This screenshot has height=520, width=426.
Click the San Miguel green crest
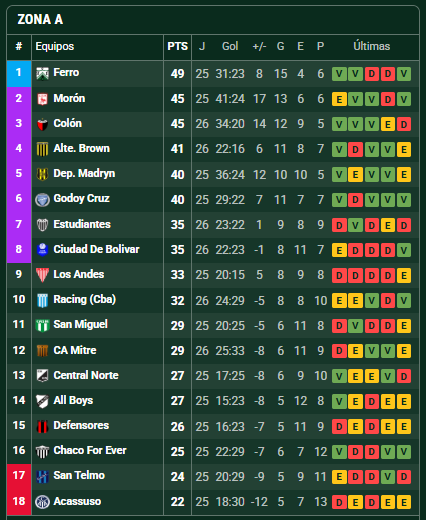pos(42,325)
